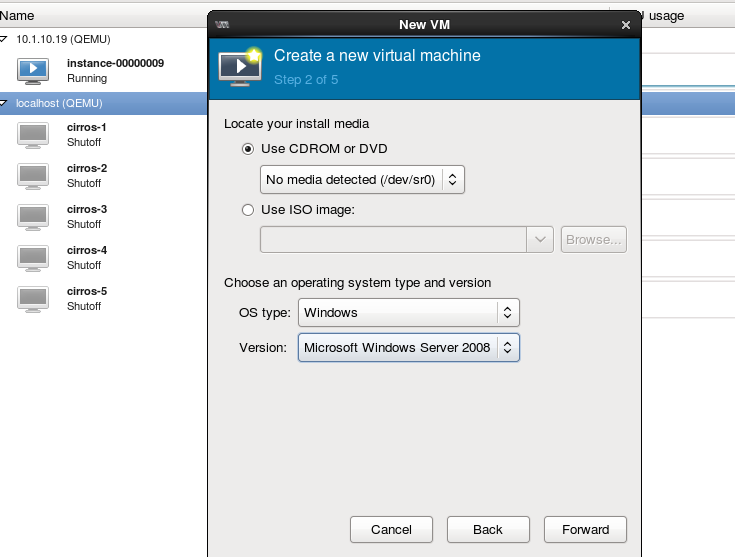Viewport: 735px width, 557px height.
Task: Choose the Use ISO image radio button
Action: pos(249,210)
